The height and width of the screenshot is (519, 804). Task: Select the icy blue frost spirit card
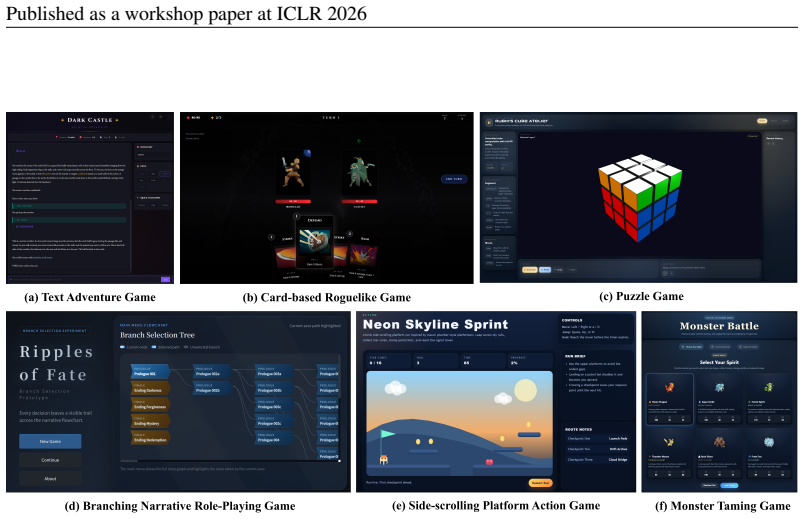coord(769,454)
